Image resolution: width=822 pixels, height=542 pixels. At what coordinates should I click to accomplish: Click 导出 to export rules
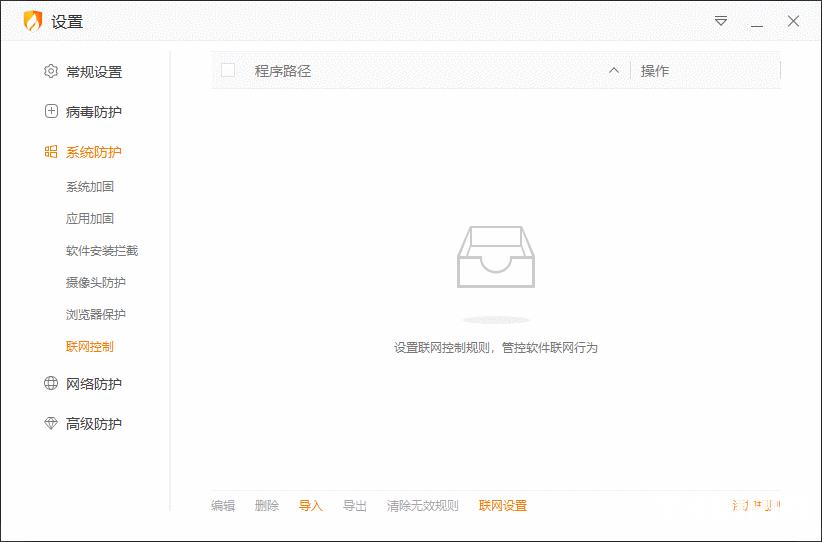[x=355, y=506]
